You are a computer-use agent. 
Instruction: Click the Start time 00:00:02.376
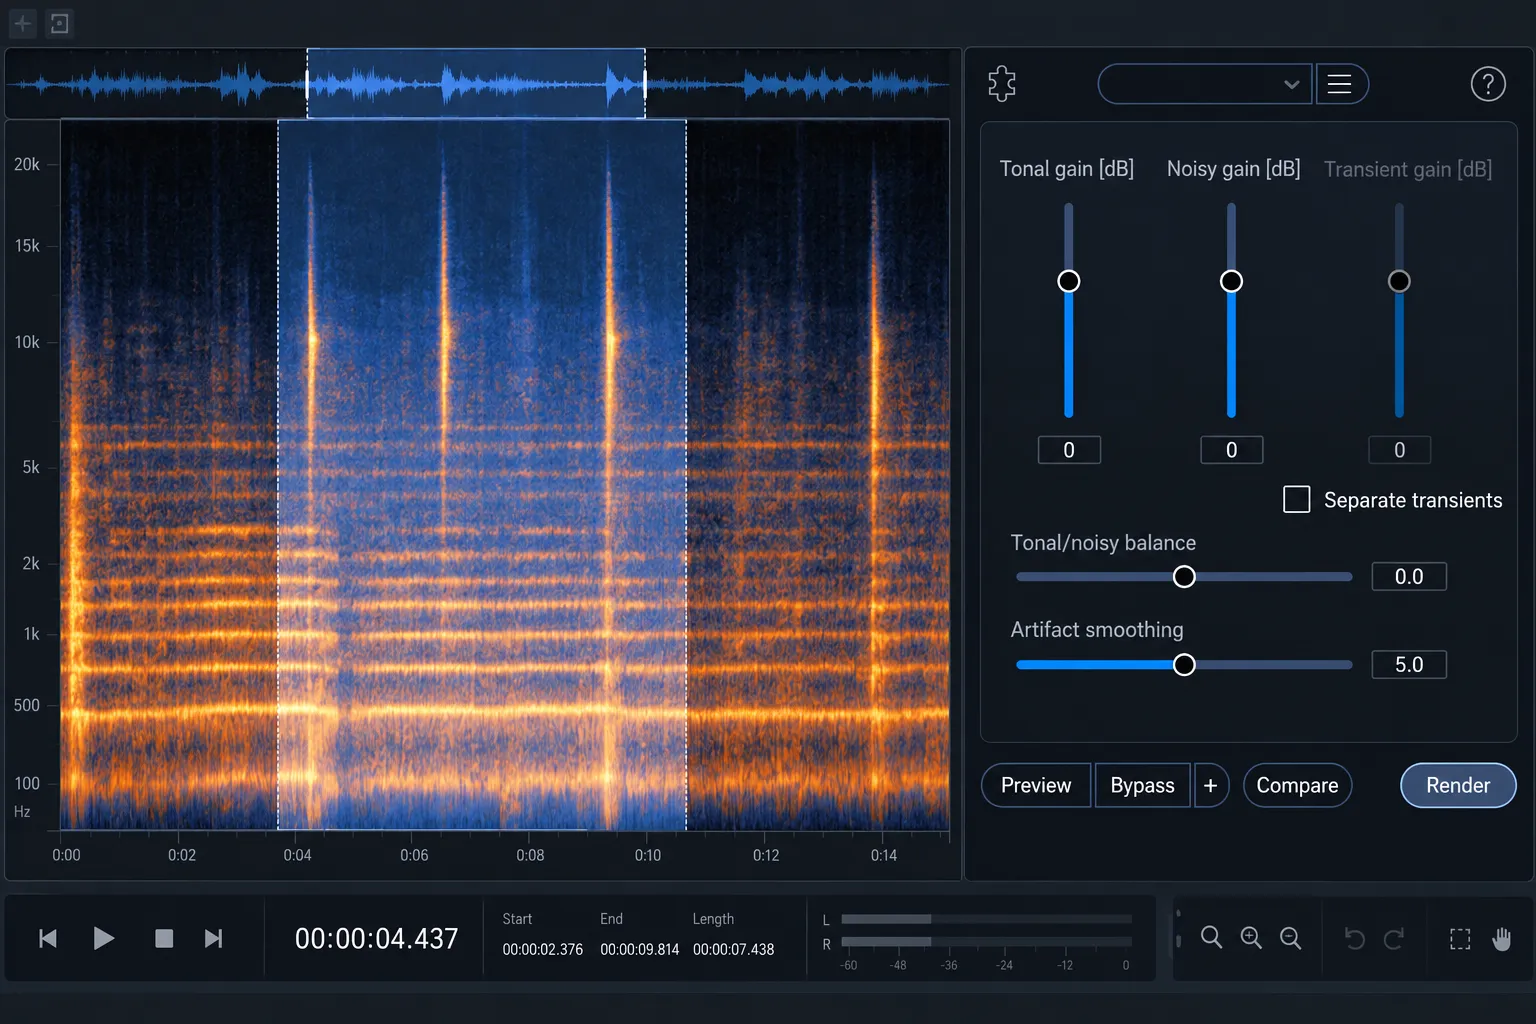point(542,950)
